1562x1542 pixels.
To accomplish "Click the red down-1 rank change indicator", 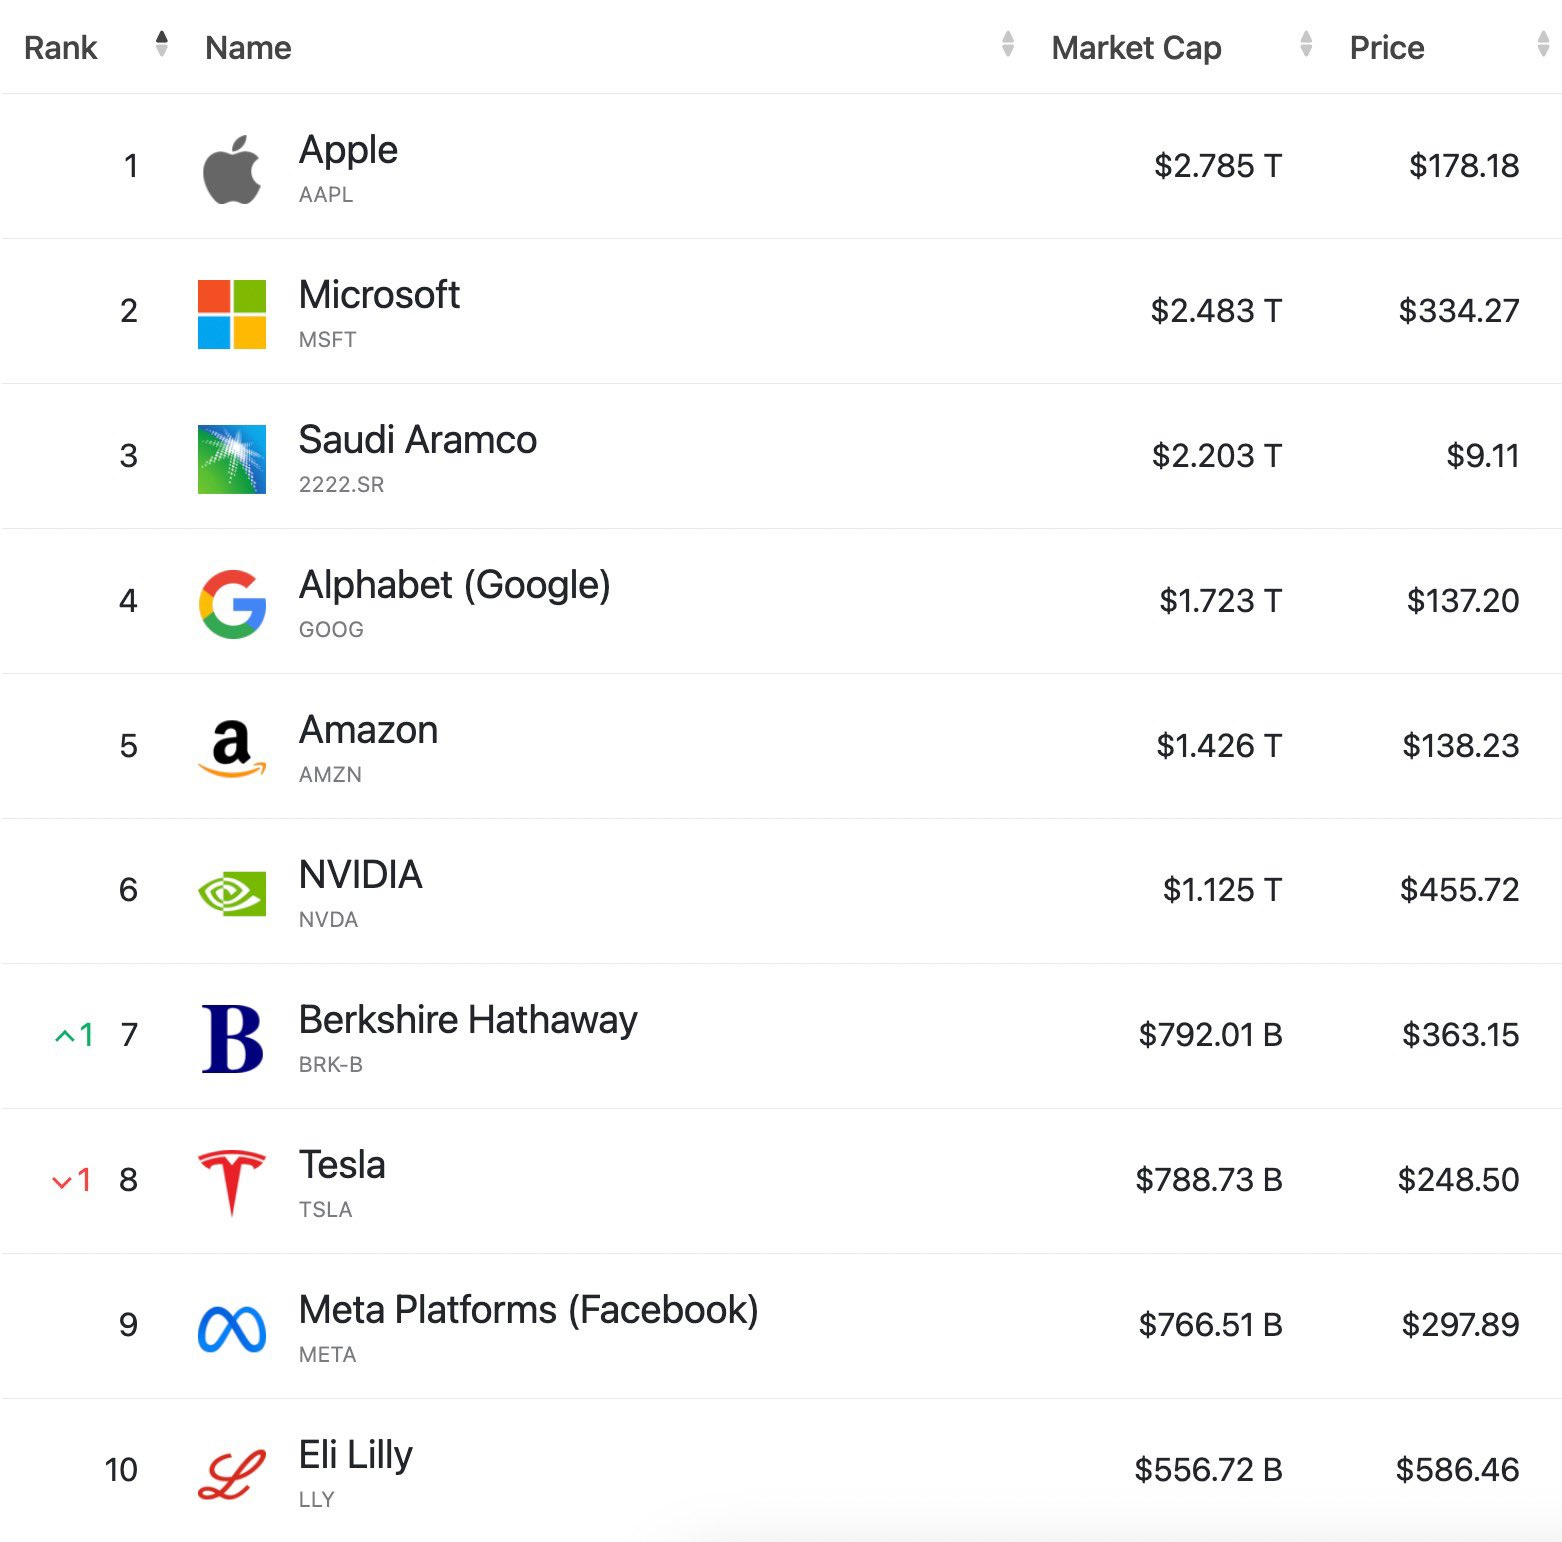I will [x=72, y=1180].
